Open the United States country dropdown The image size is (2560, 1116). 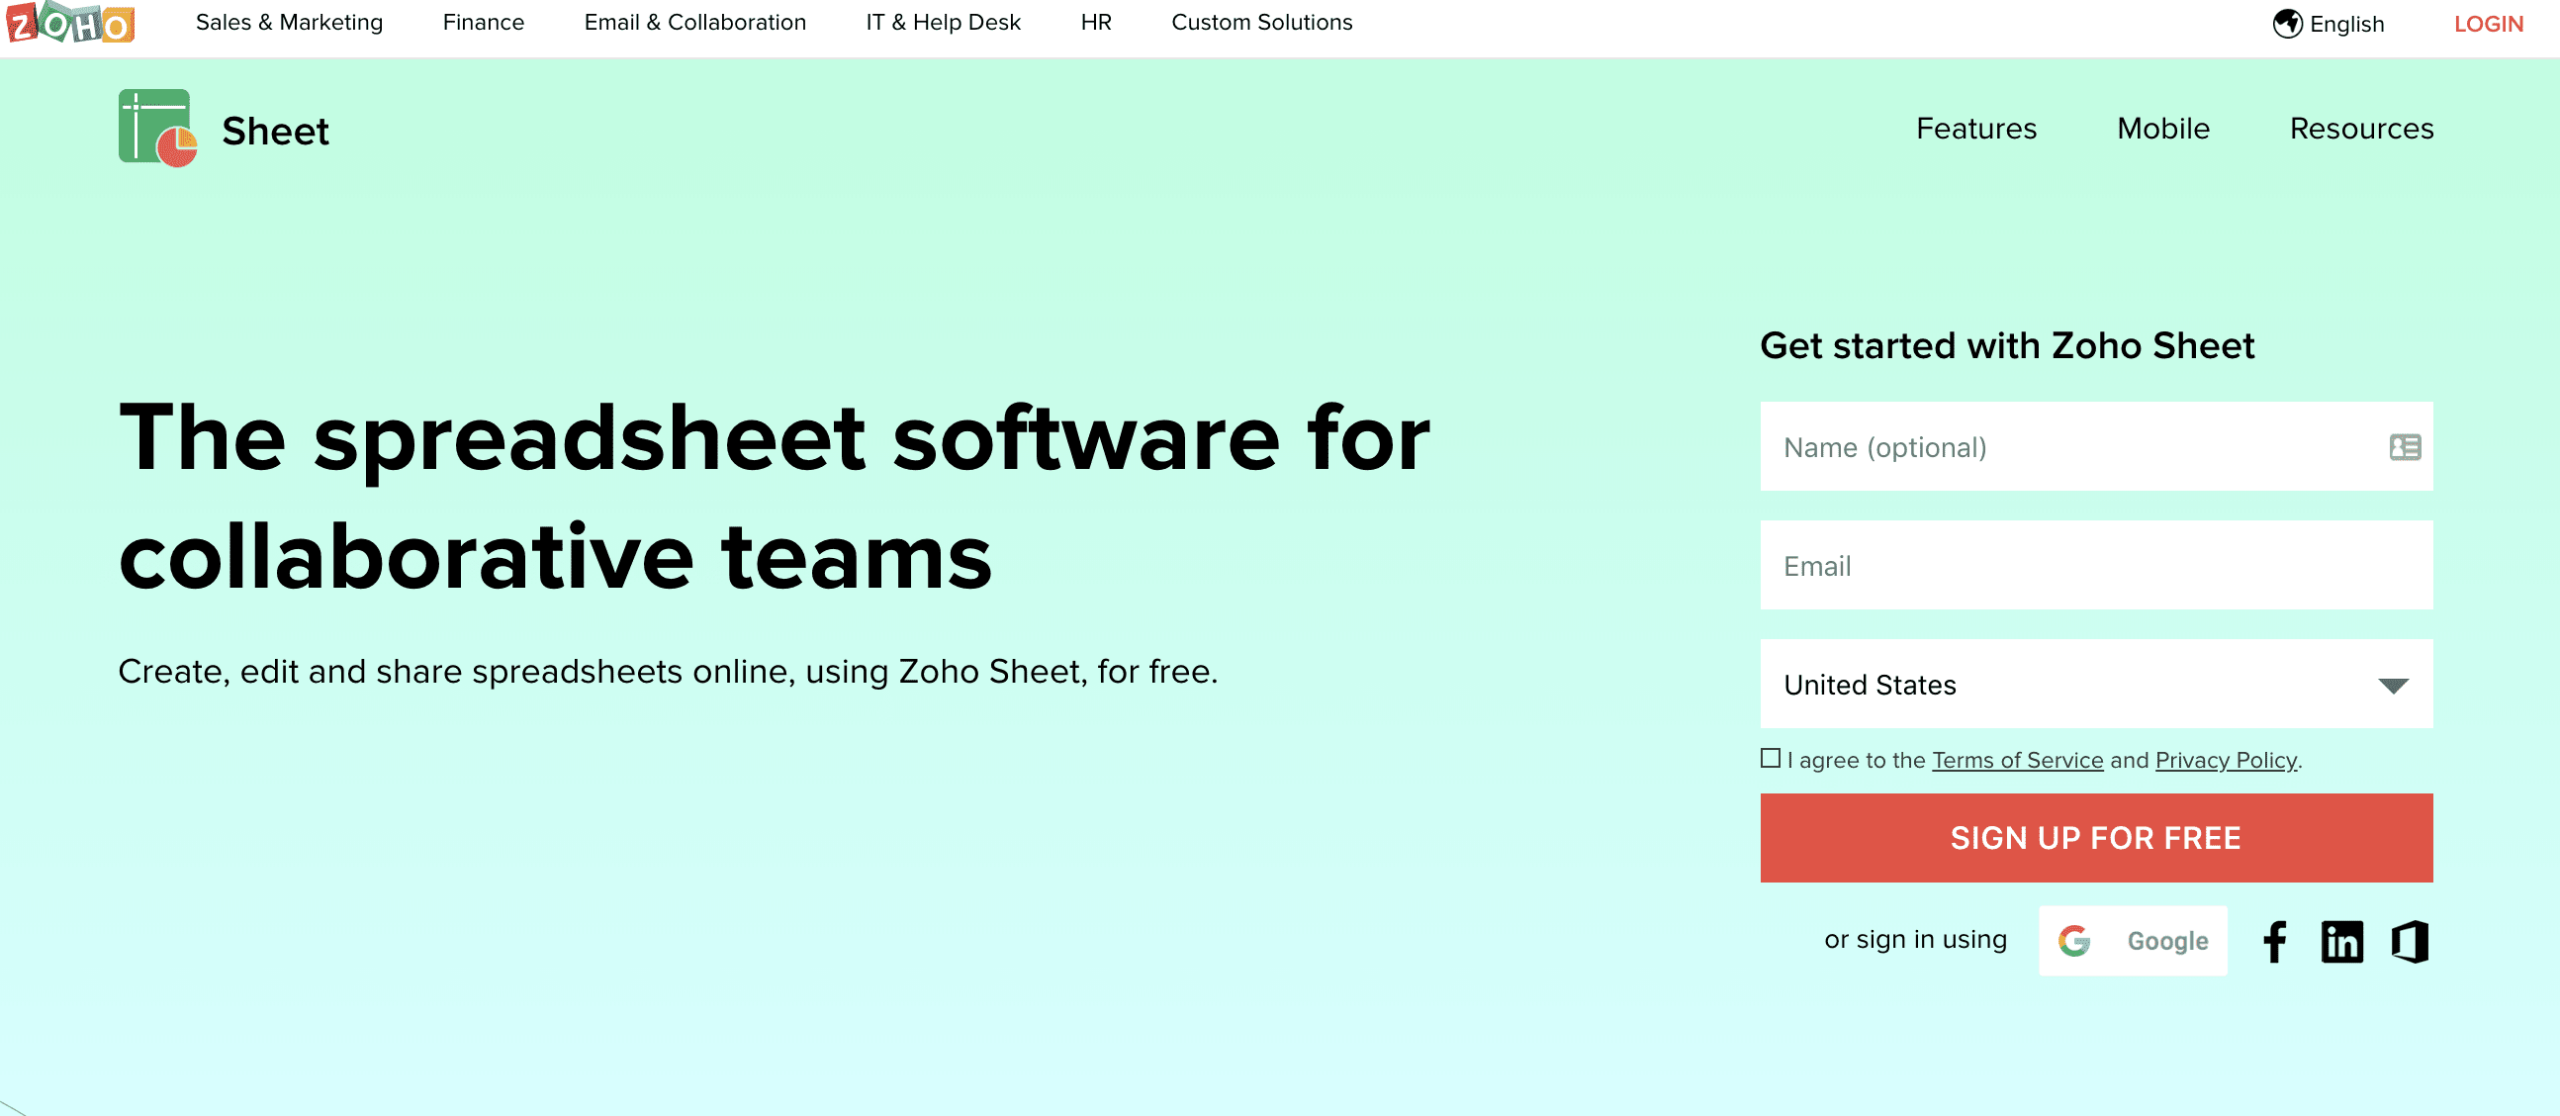(x=2096, y=684)
